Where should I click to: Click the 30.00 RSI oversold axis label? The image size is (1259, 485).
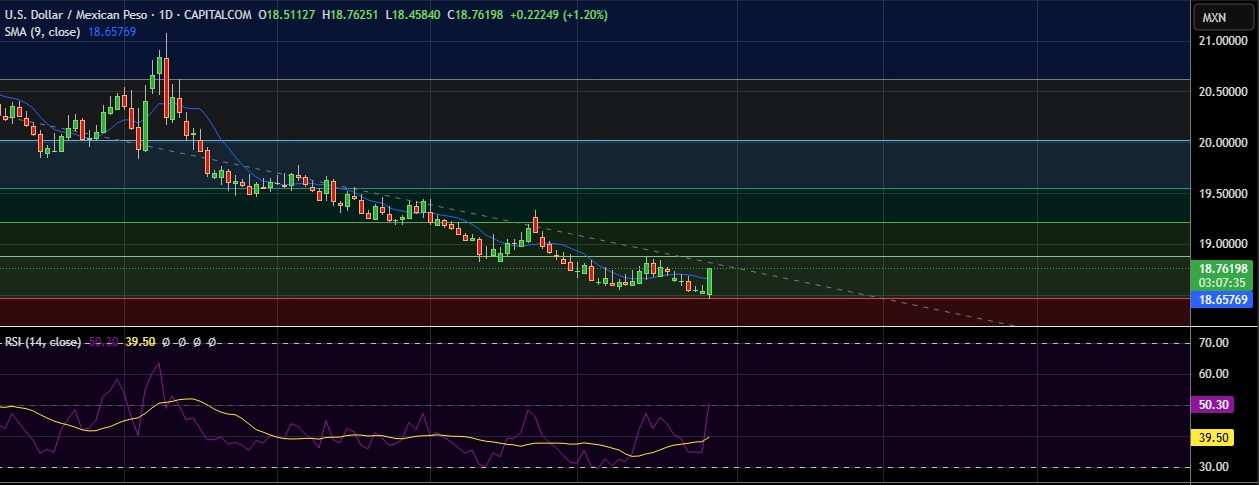pos(1213,467)
